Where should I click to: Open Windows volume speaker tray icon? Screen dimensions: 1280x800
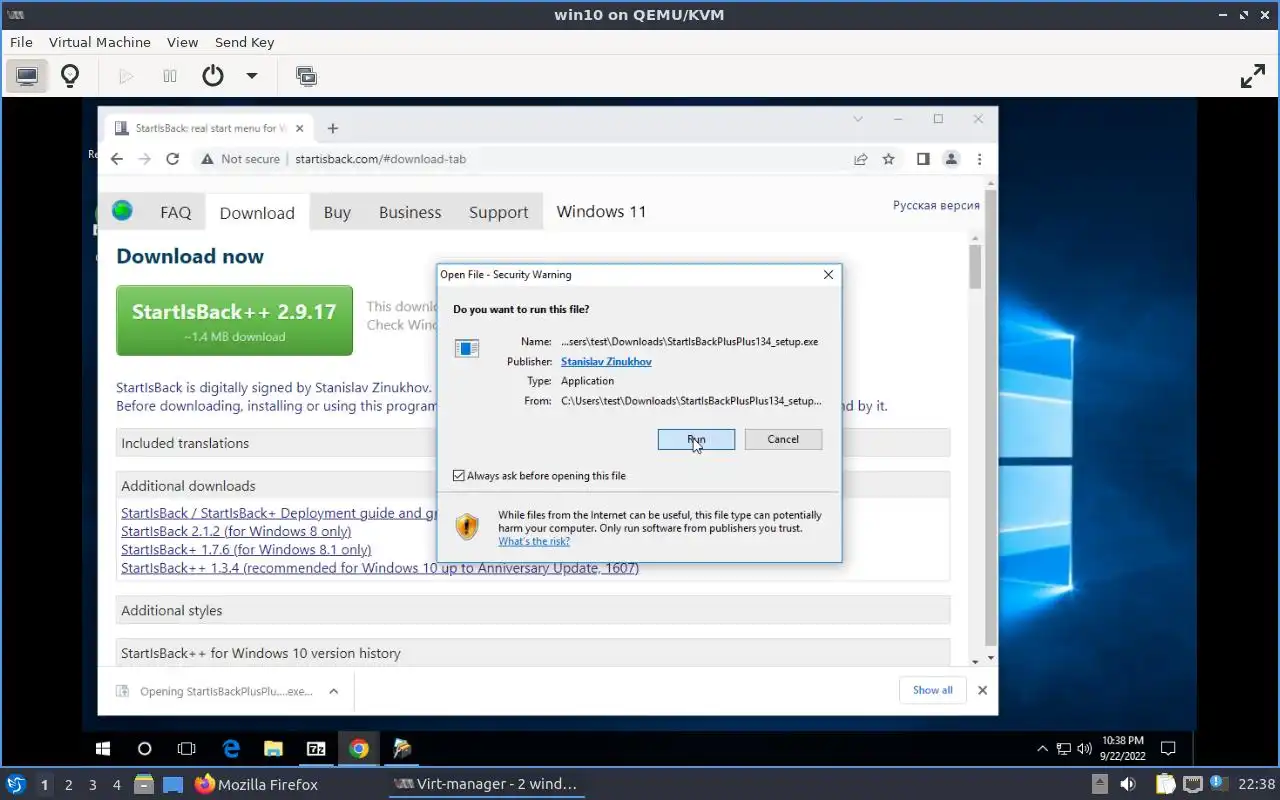1083,748
